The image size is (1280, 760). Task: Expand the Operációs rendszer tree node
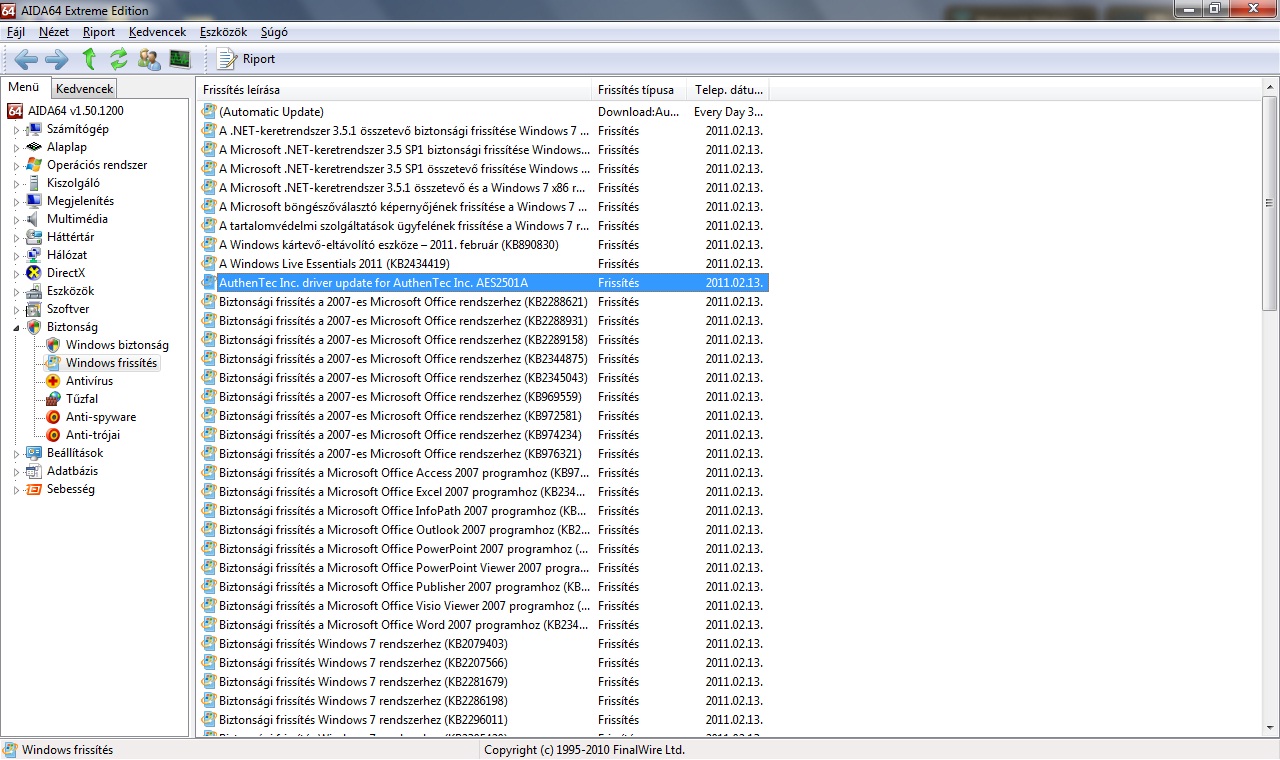pos(16,166)
